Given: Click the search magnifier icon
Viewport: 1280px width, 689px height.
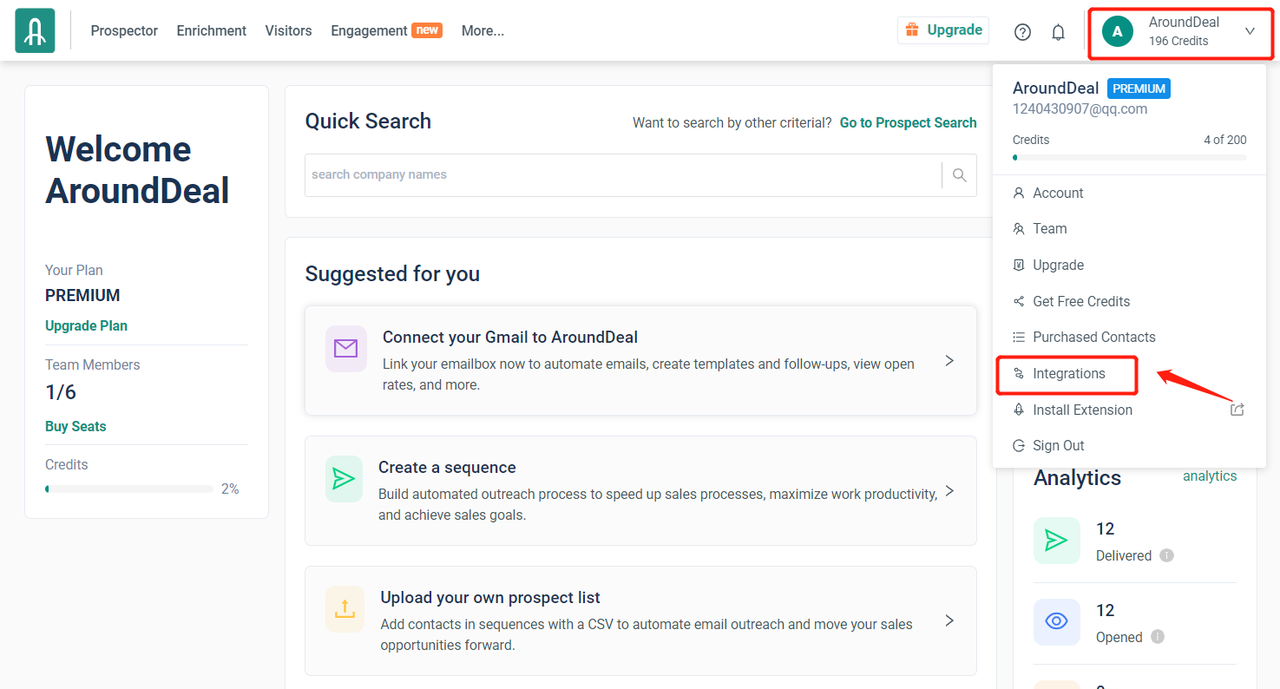Looking at the screenshot, I should click(x=959, y=175).
